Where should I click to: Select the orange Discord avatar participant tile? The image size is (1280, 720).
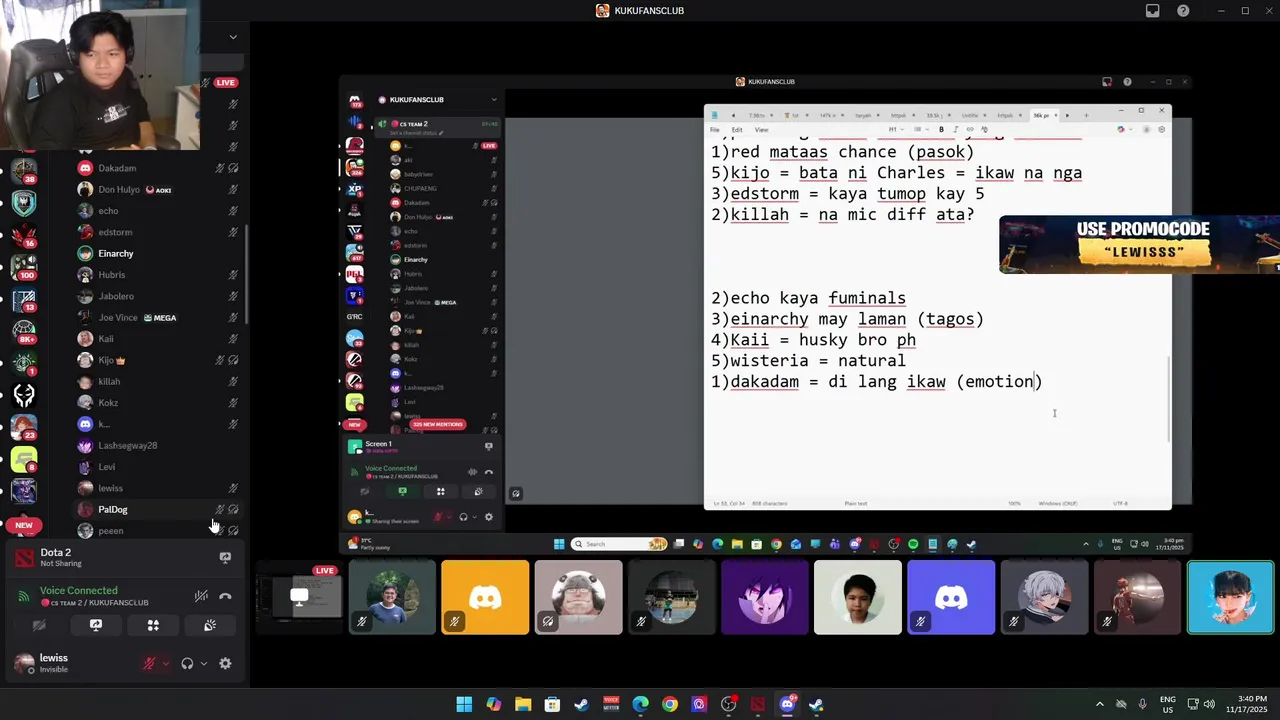pyautogui.click(x=485, y=598)
